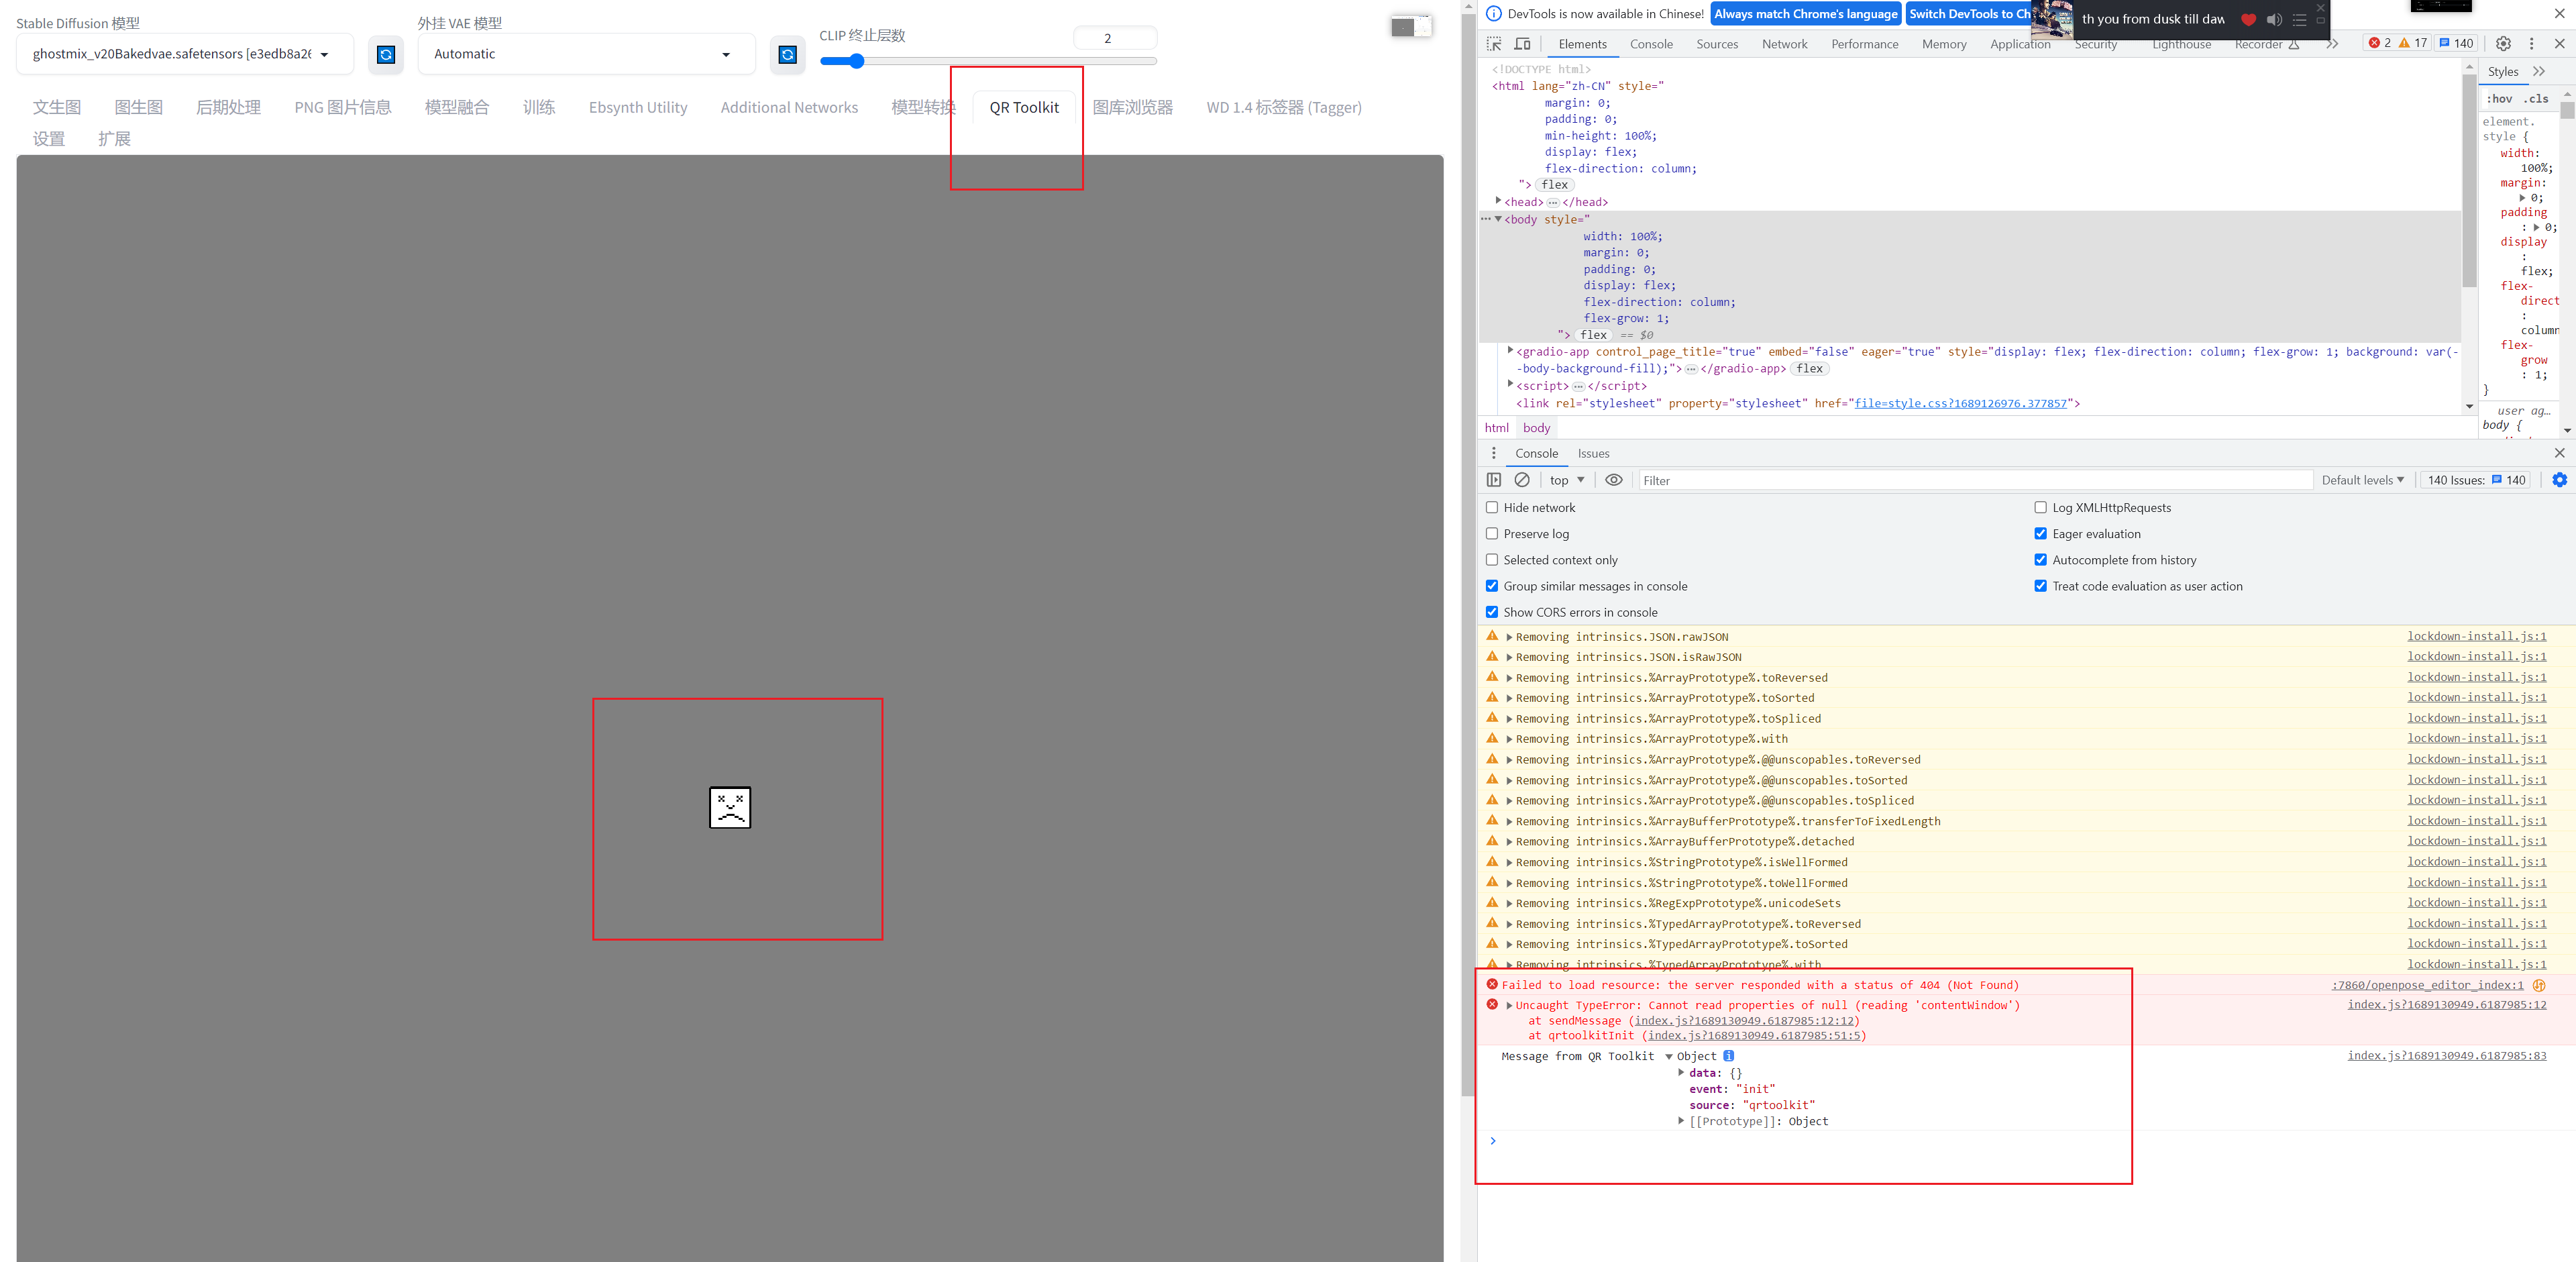
Task: Clear the console with the clear icon
Action: coord(1523,480)
